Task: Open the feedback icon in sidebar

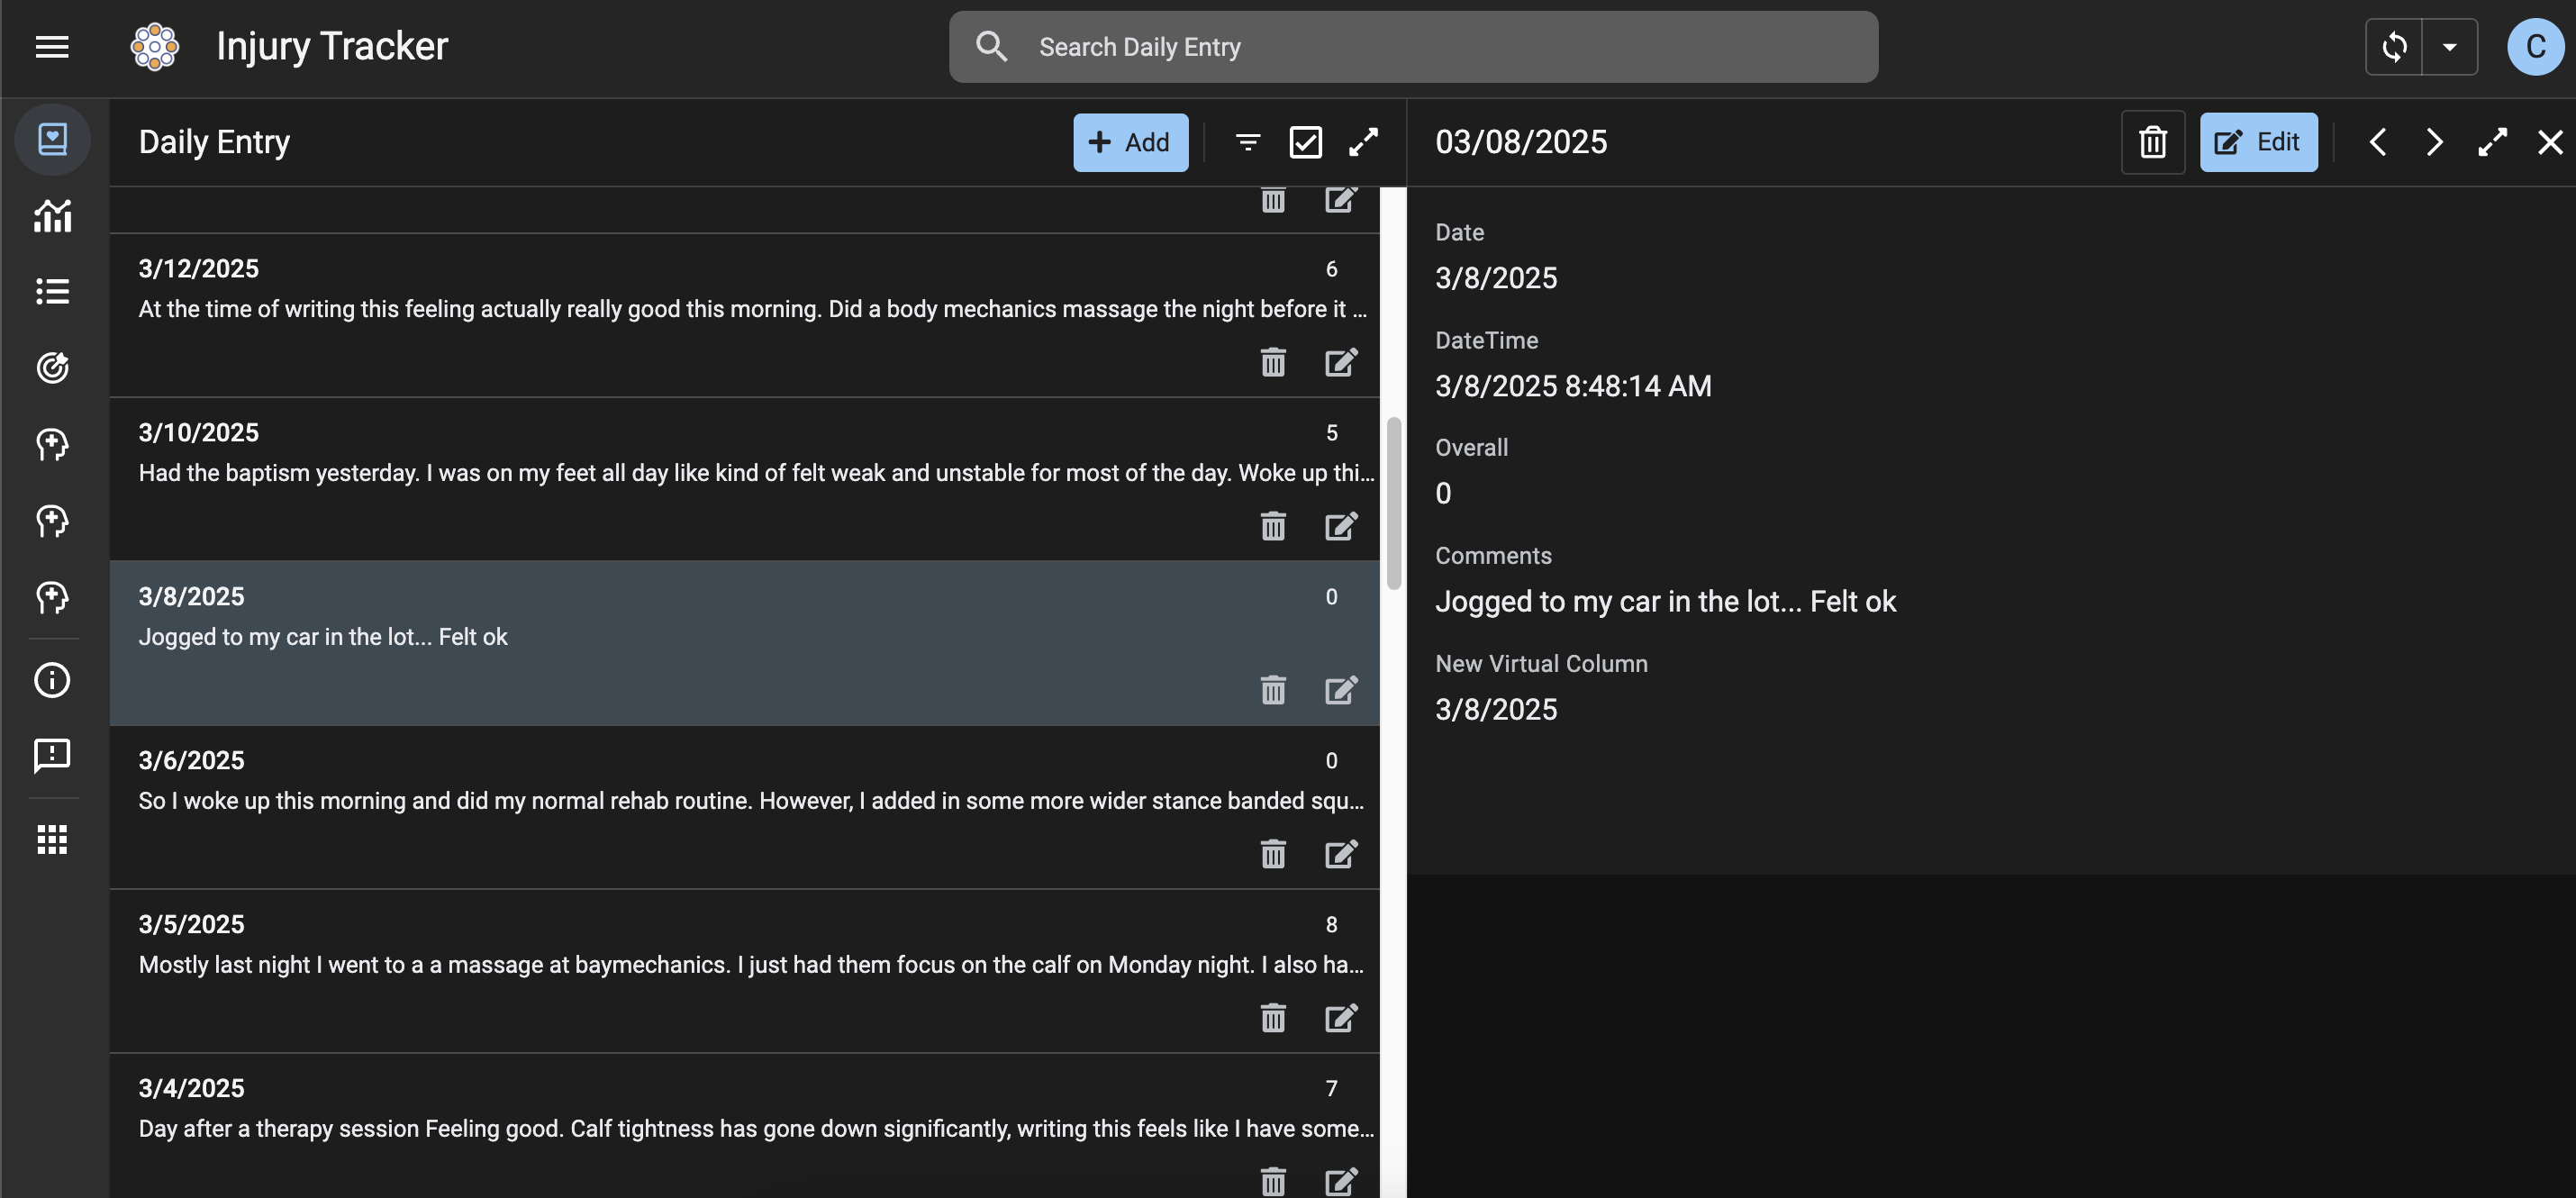Action: [x=52, y=756]
